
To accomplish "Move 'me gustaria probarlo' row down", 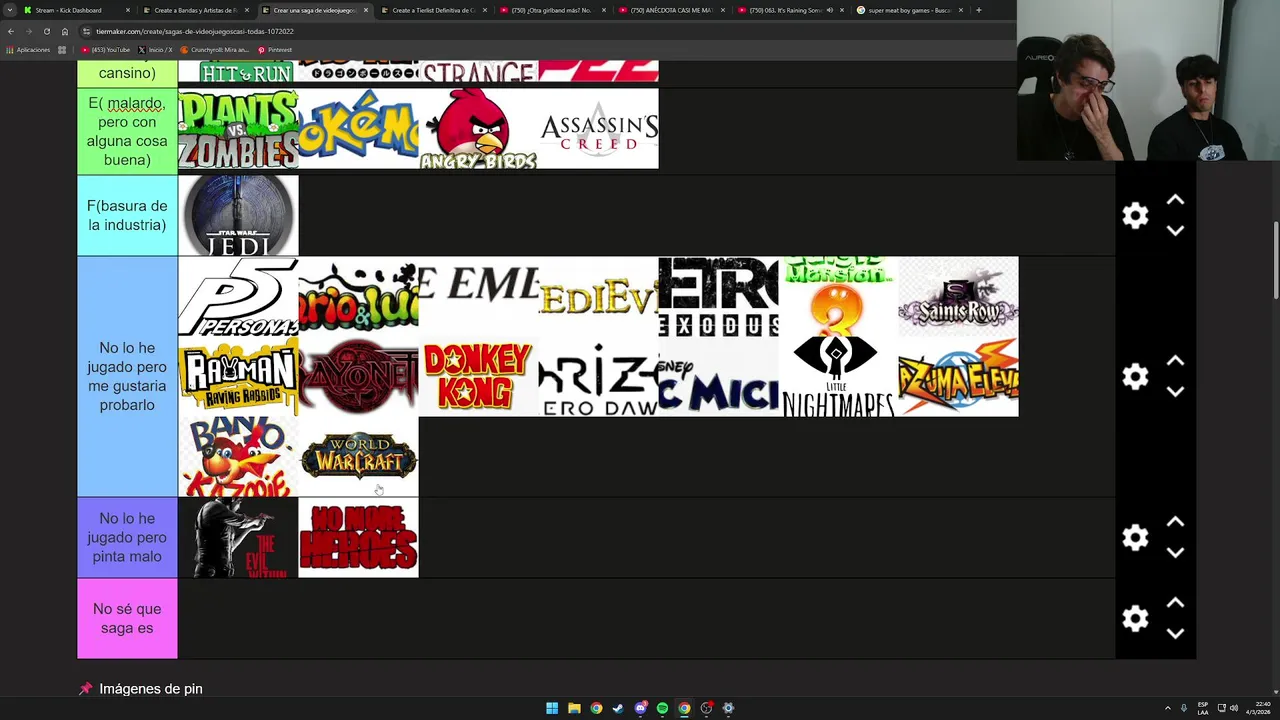I will (1176, 391).
